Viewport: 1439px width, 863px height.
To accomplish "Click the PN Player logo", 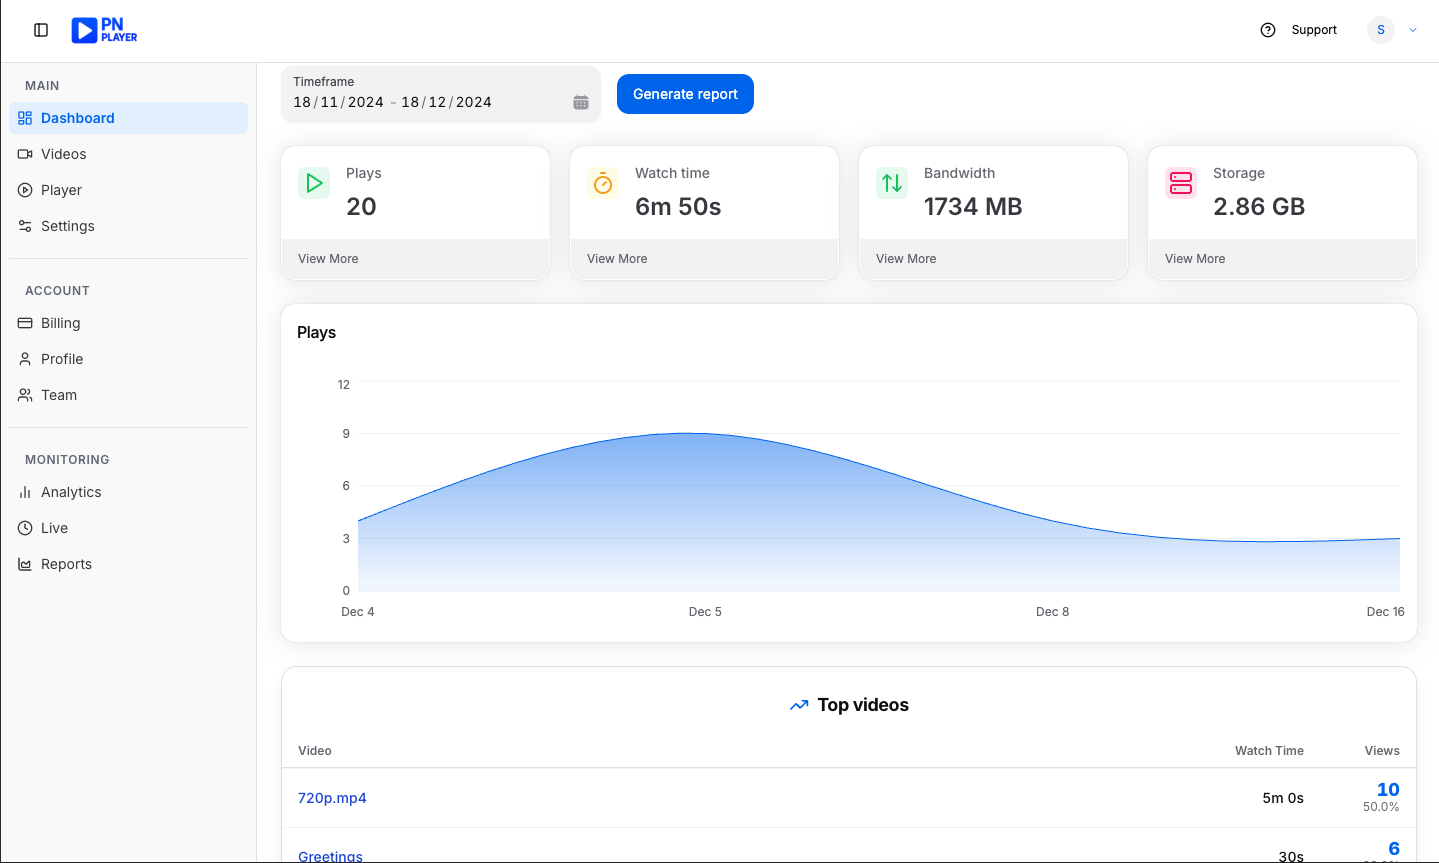I will point(104,30).
